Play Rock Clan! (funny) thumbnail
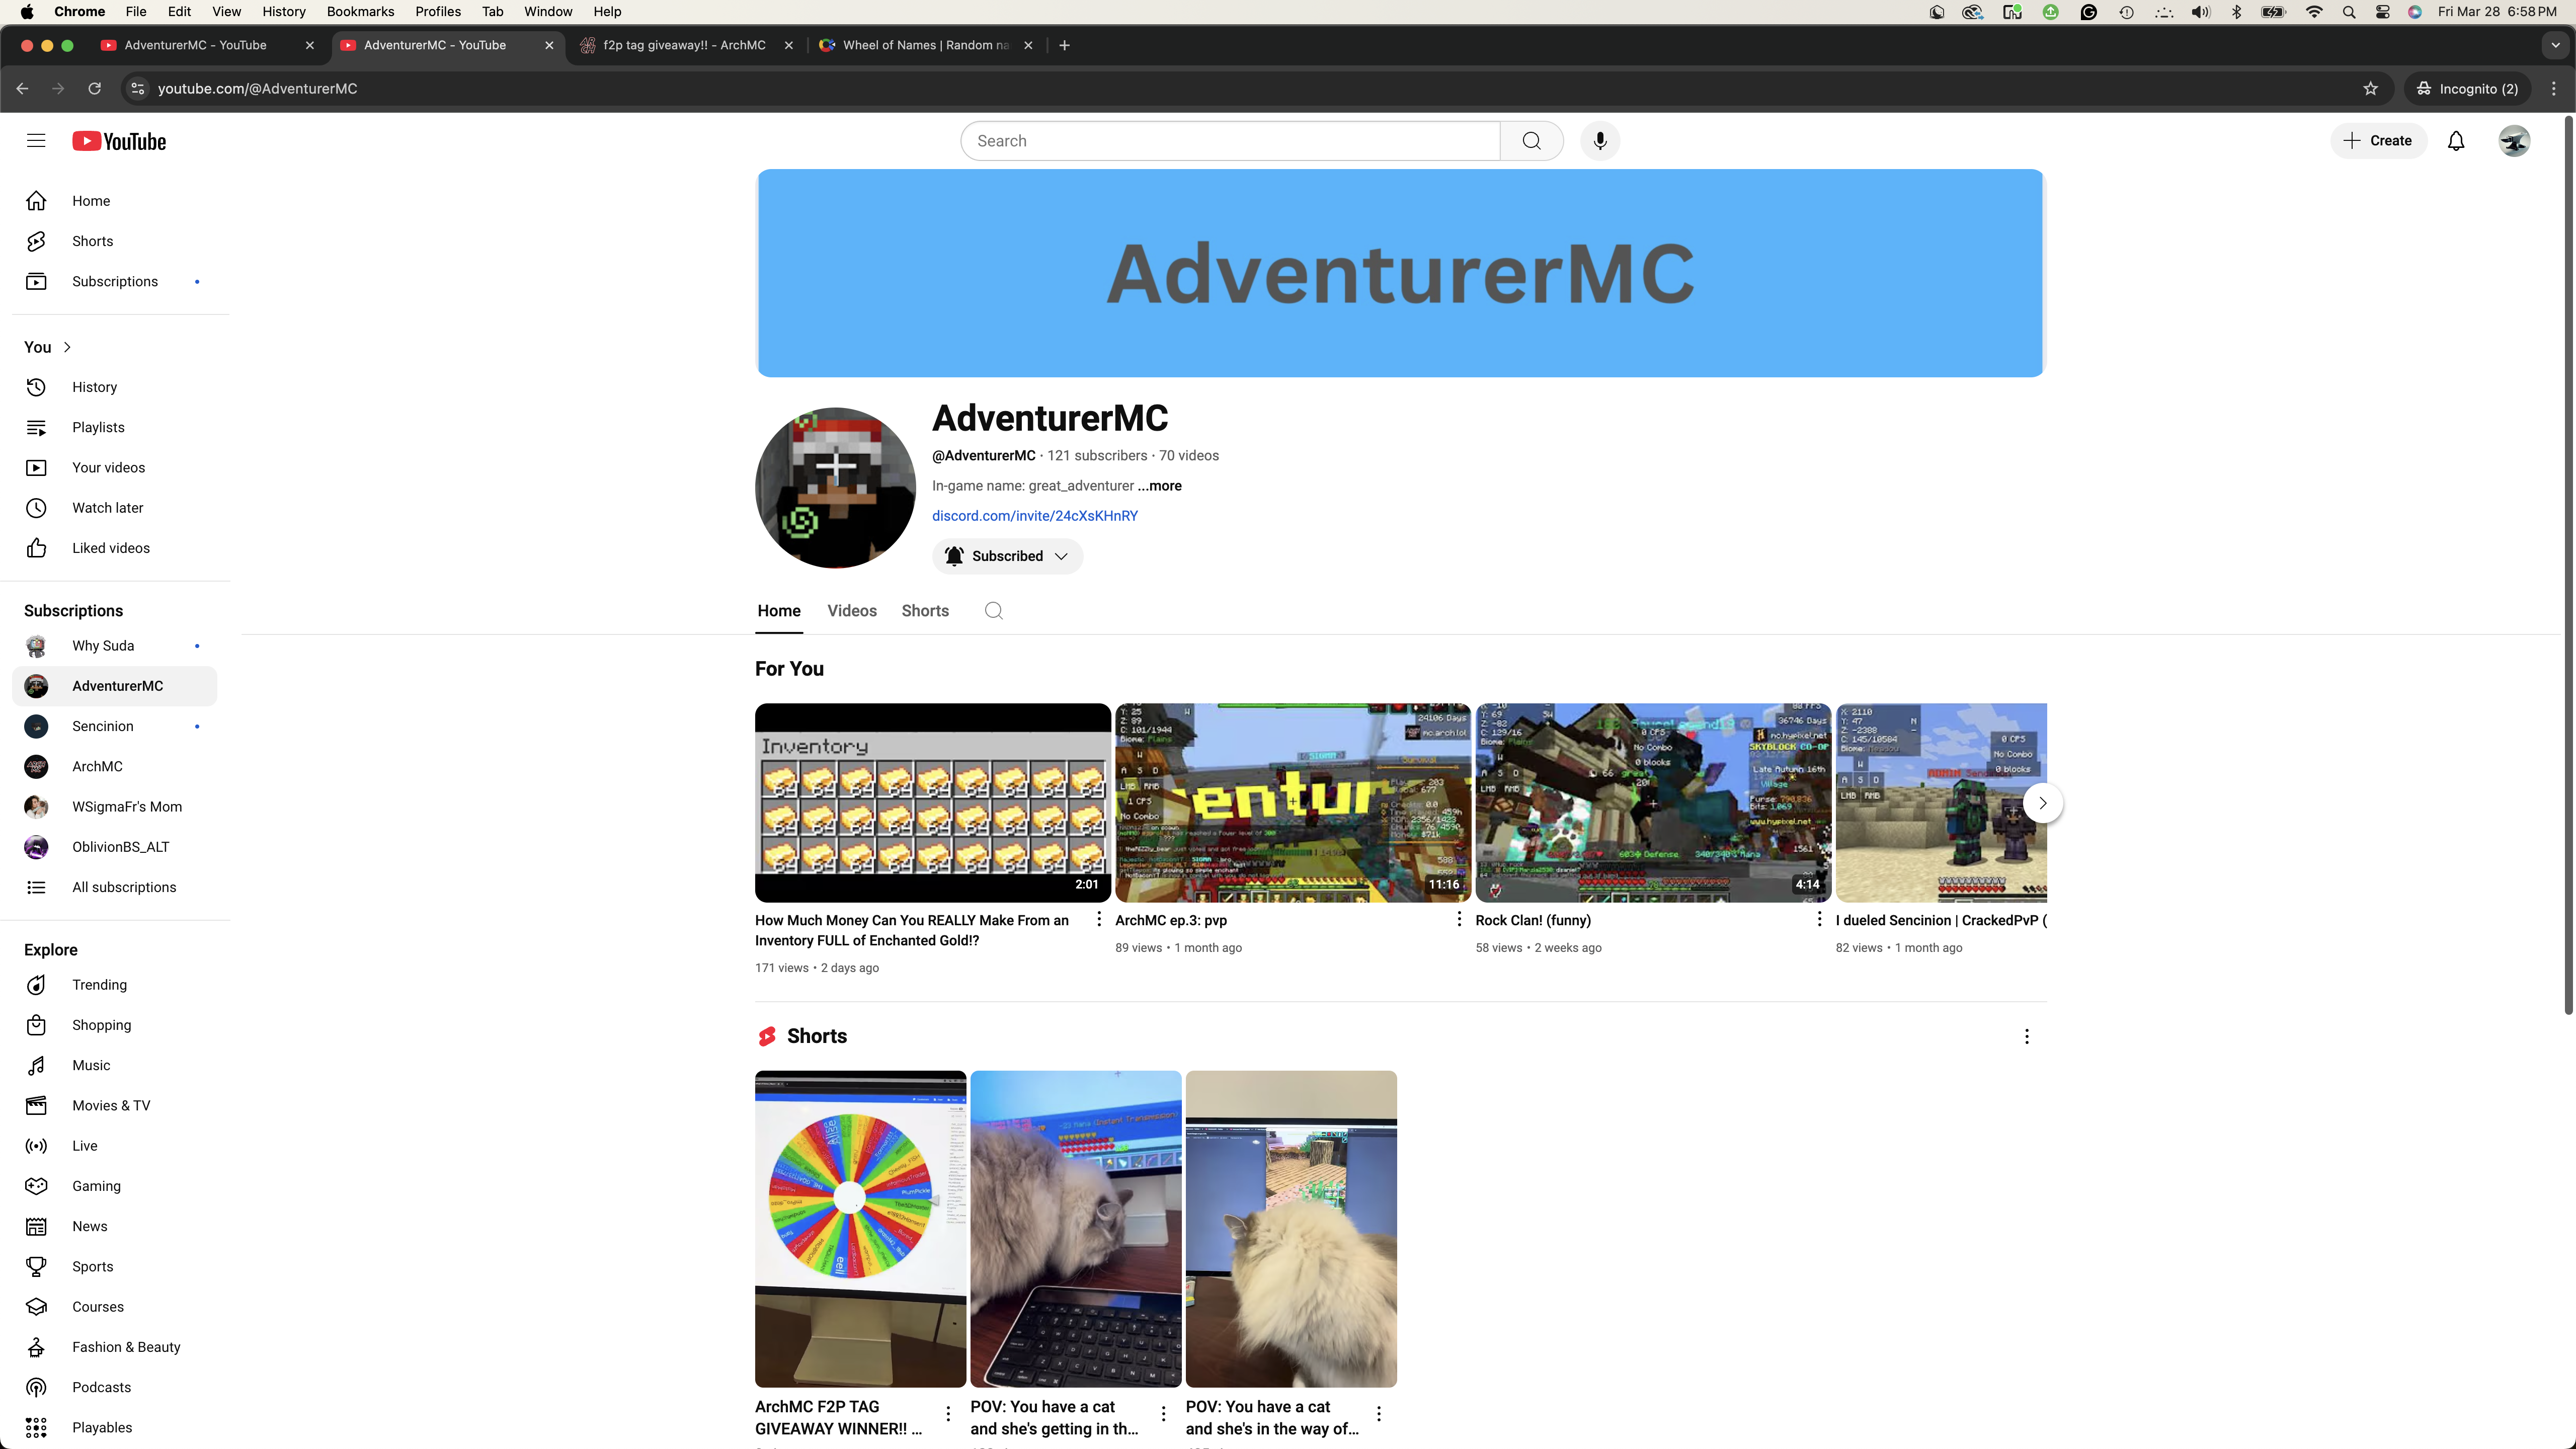 click(x=1652, y=803)
